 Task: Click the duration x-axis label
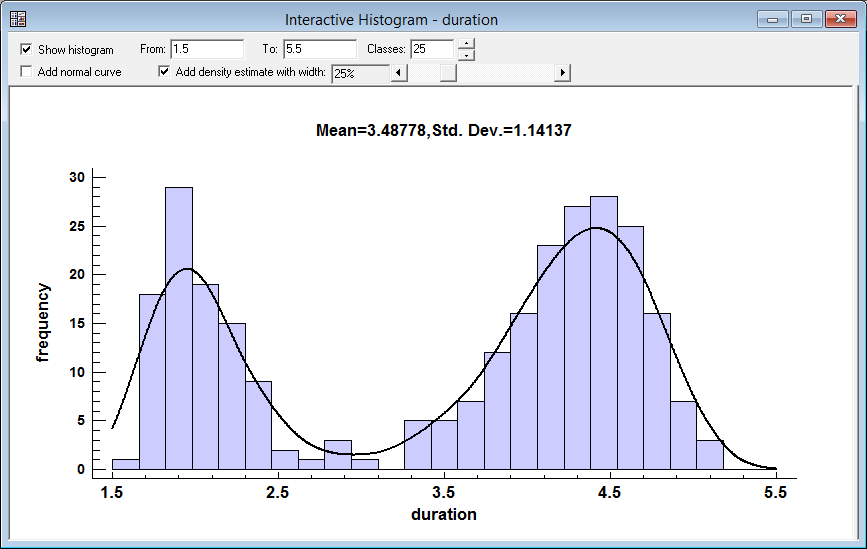point(443,515)
